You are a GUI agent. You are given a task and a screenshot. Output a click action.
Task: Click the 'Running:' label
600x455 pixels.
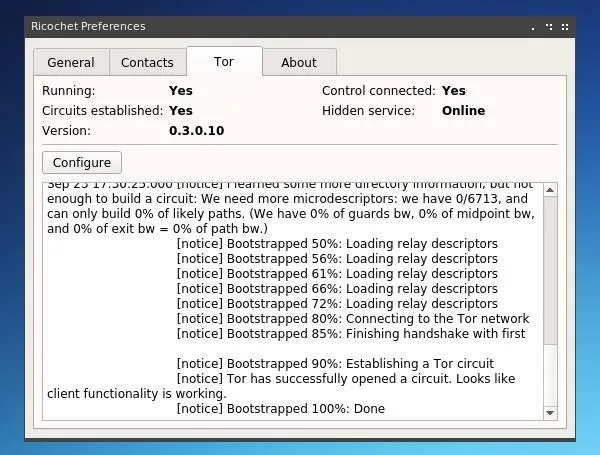click(x=69, y=91)
